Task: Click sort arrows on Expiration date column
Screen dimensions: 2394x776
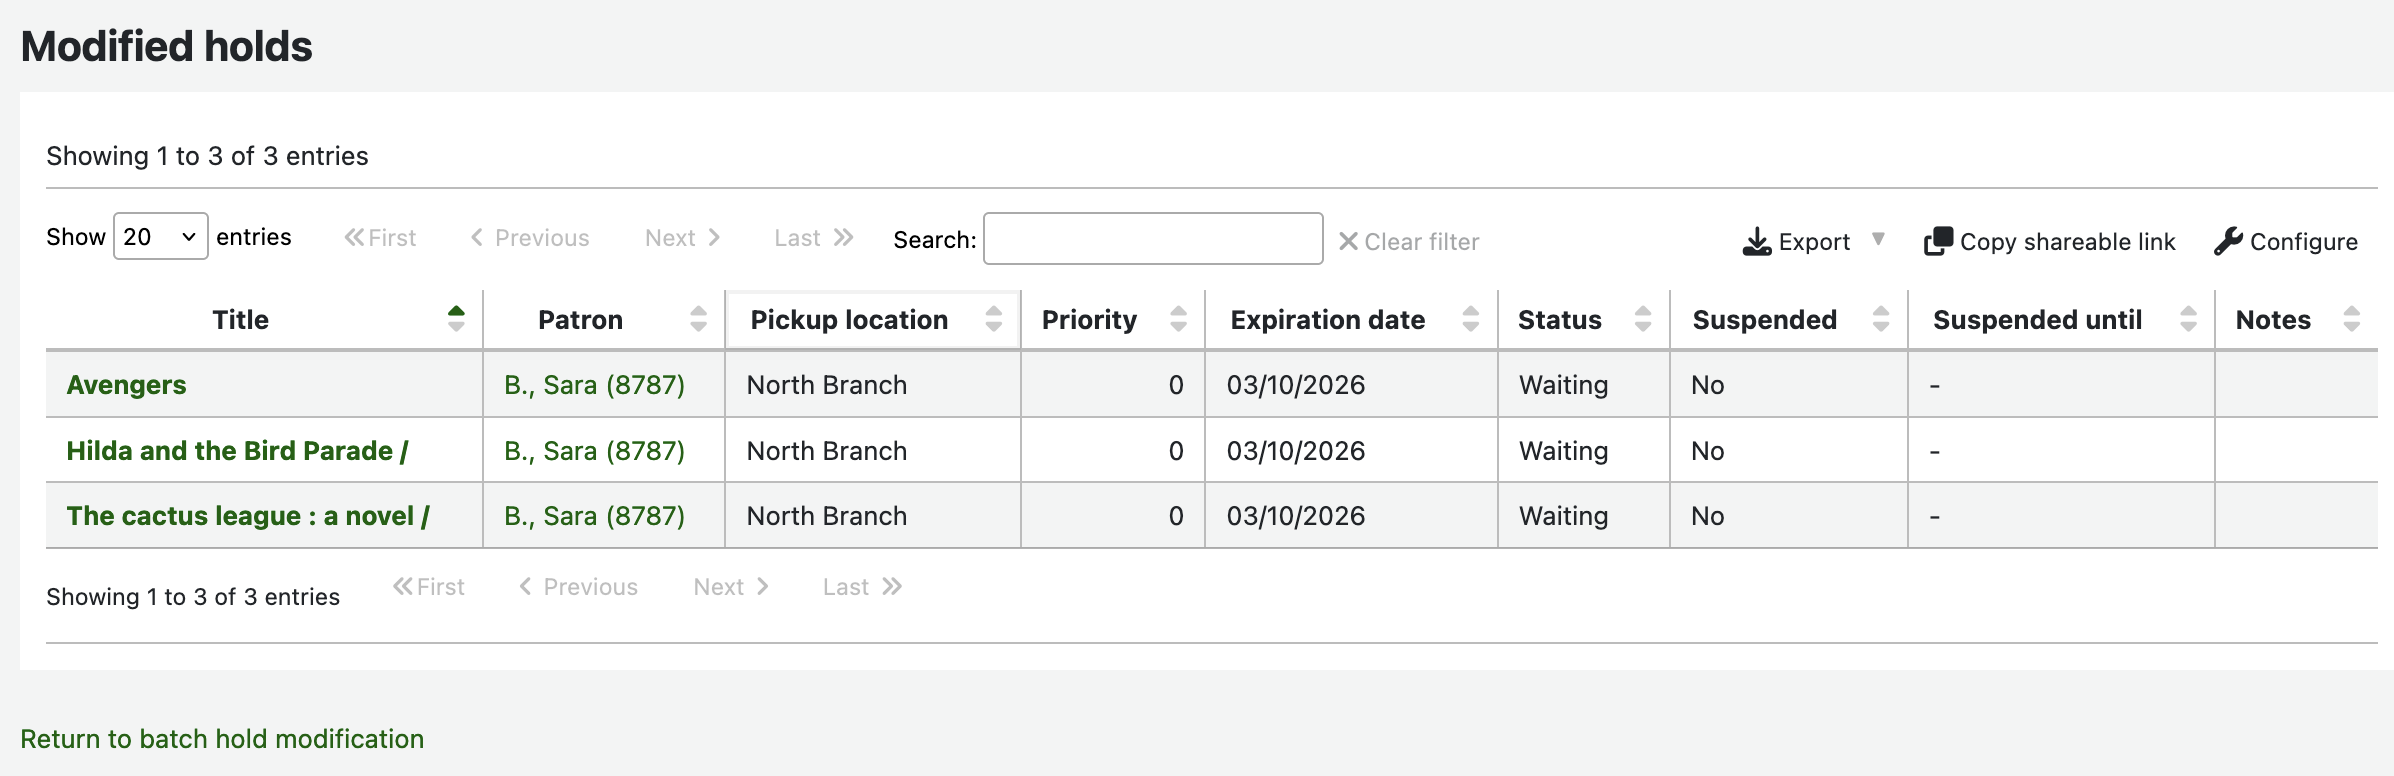Action: point(1470,319)
